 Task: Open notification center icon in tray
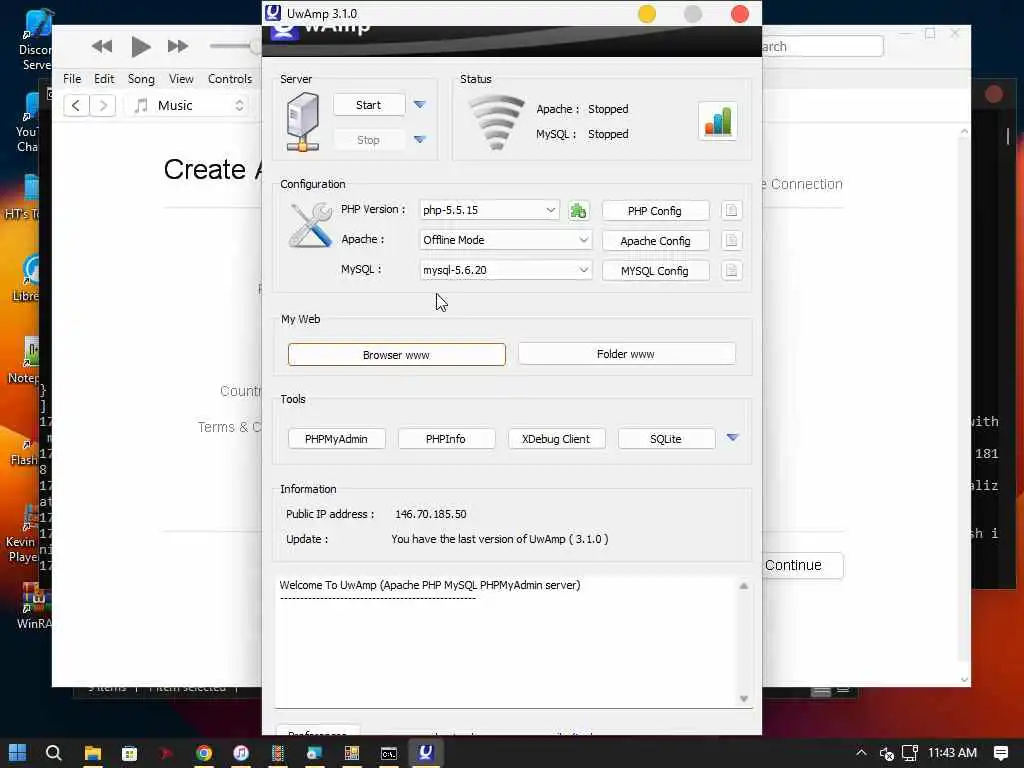pyautogui.click(x=1000, y=753)
